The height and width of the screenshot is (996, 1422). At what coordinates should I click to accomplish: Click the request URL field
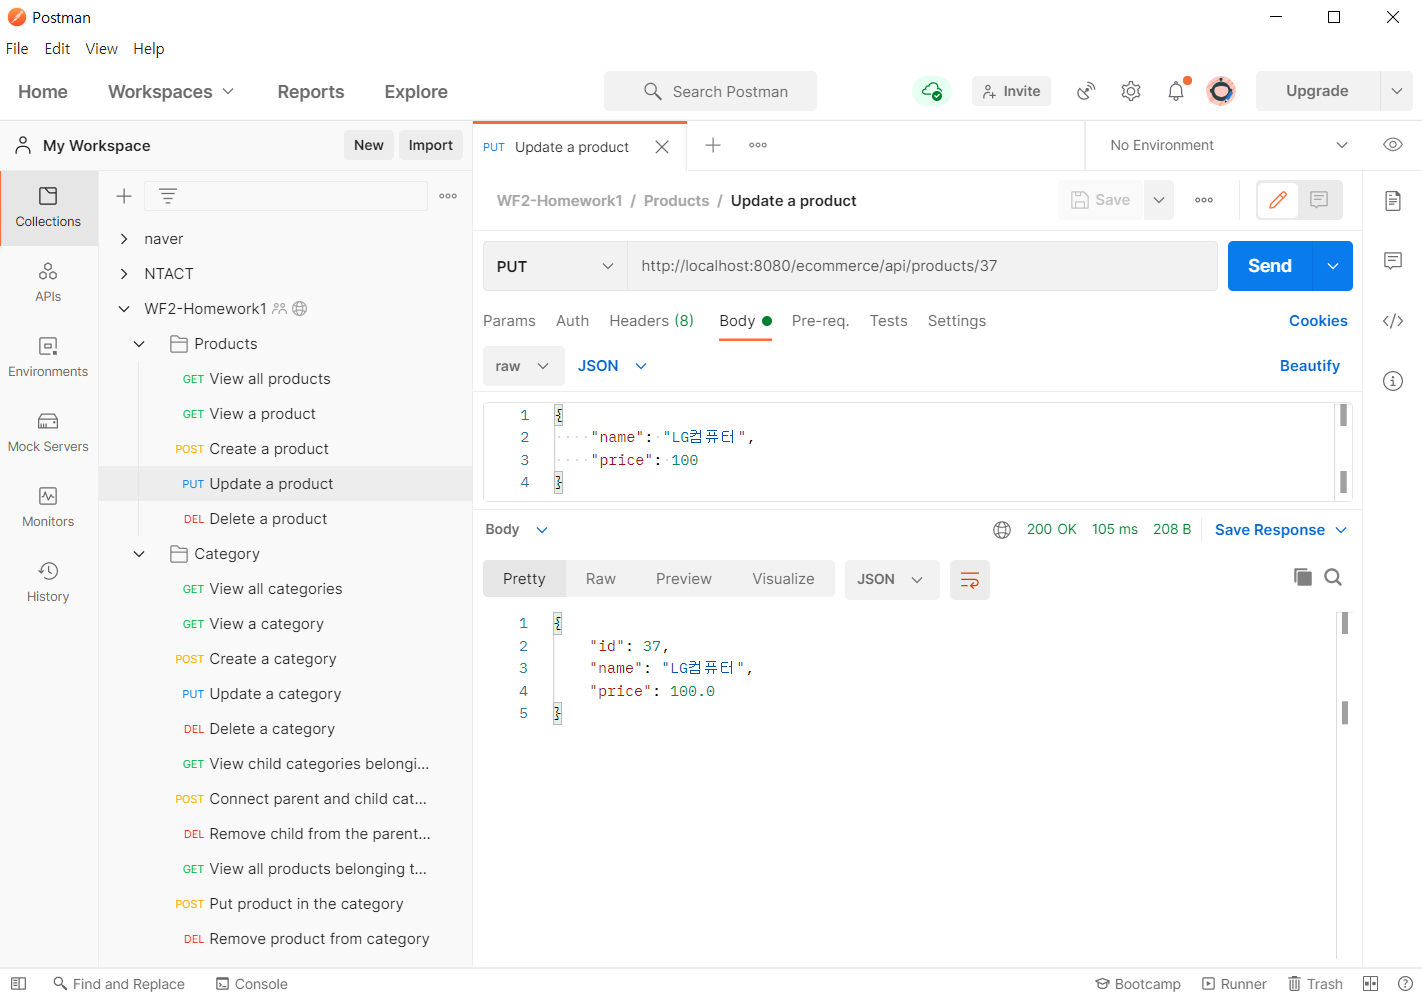point(922,266)
